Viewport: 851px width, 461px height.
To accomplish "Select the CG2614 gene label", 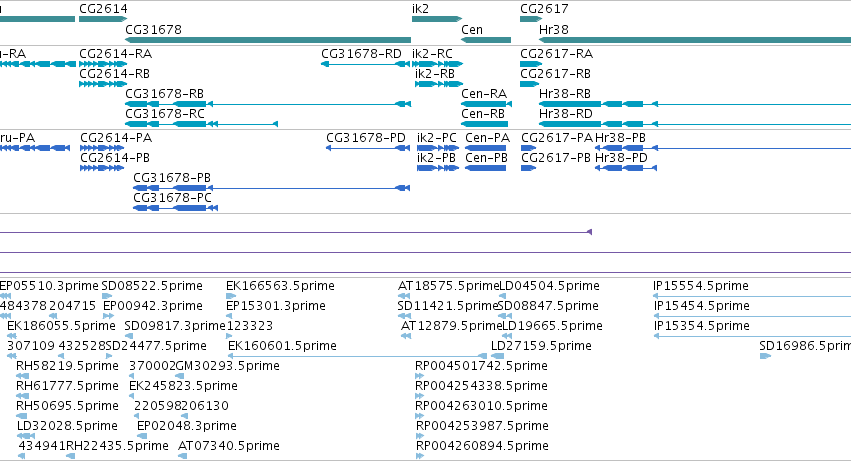I will [103, 9].
